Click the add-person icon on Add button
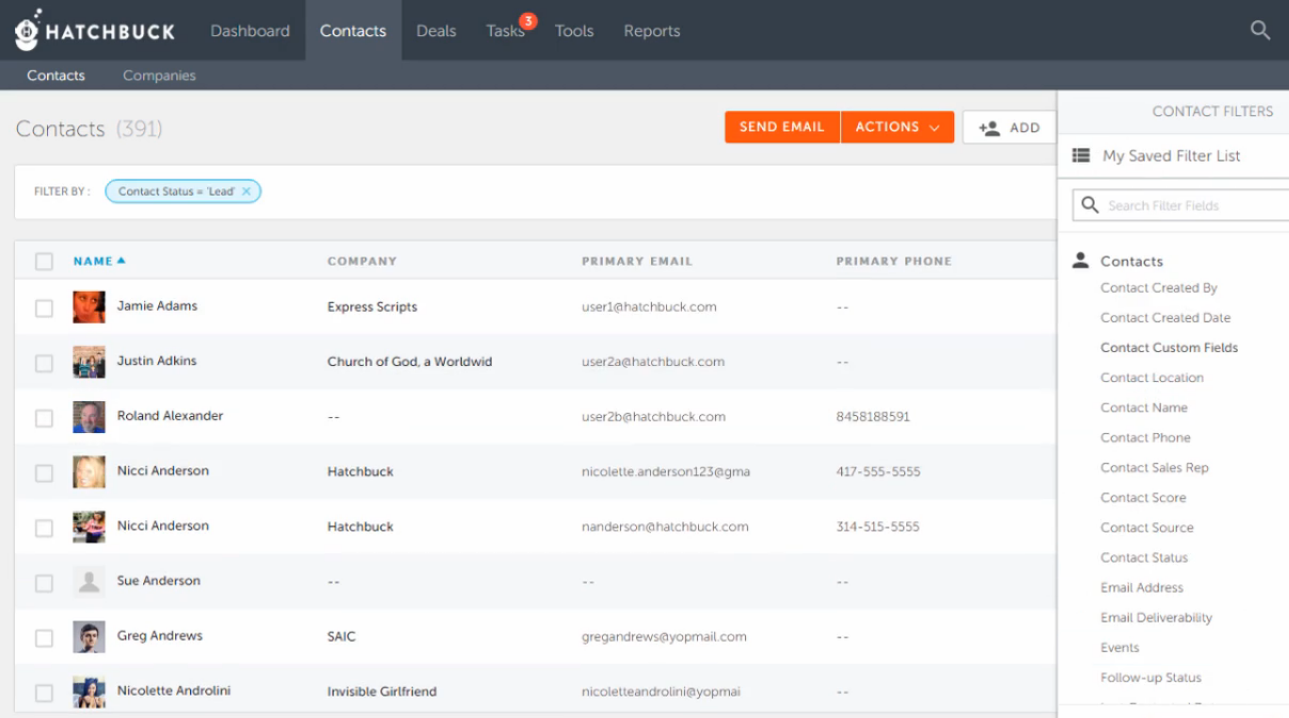 pos(989,128)
